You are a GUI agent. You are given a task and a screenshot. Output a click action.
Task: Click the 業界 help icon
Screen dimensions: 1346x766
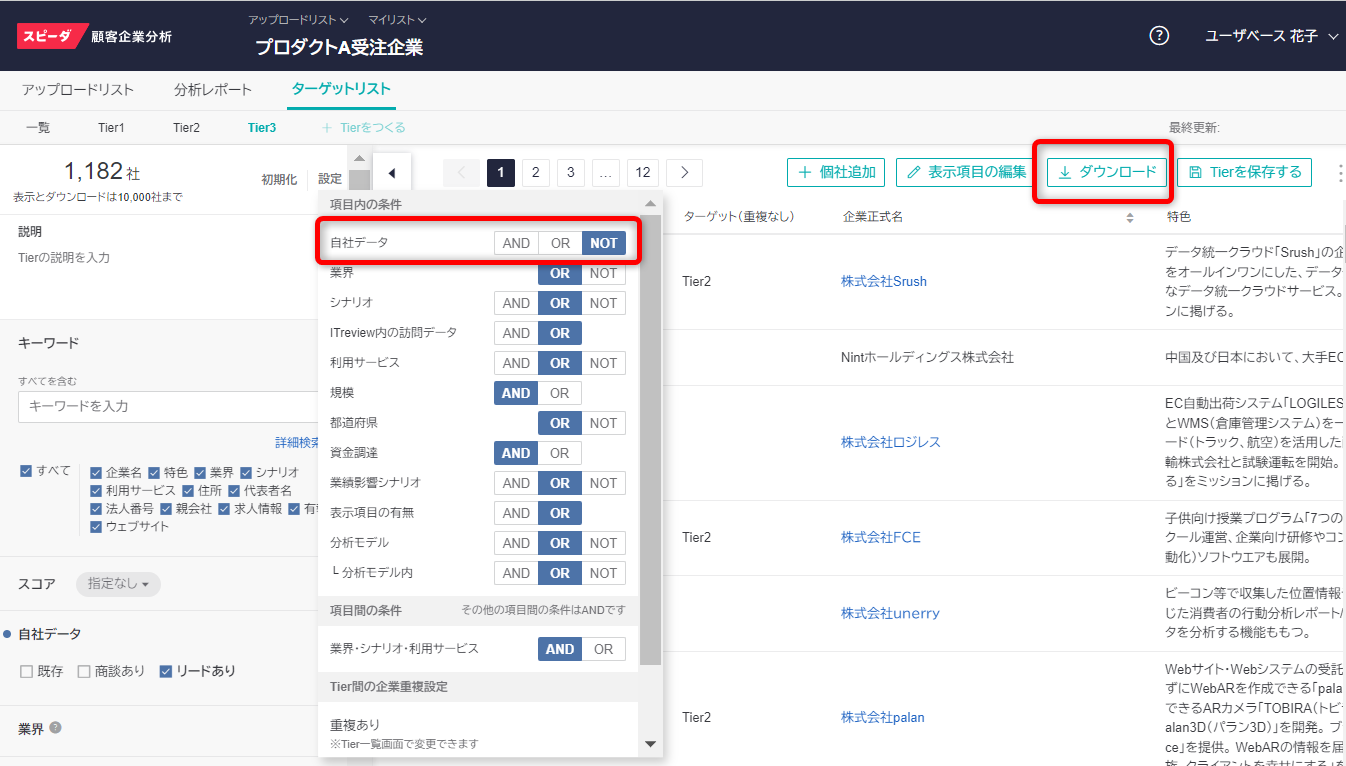coord(56,728)
